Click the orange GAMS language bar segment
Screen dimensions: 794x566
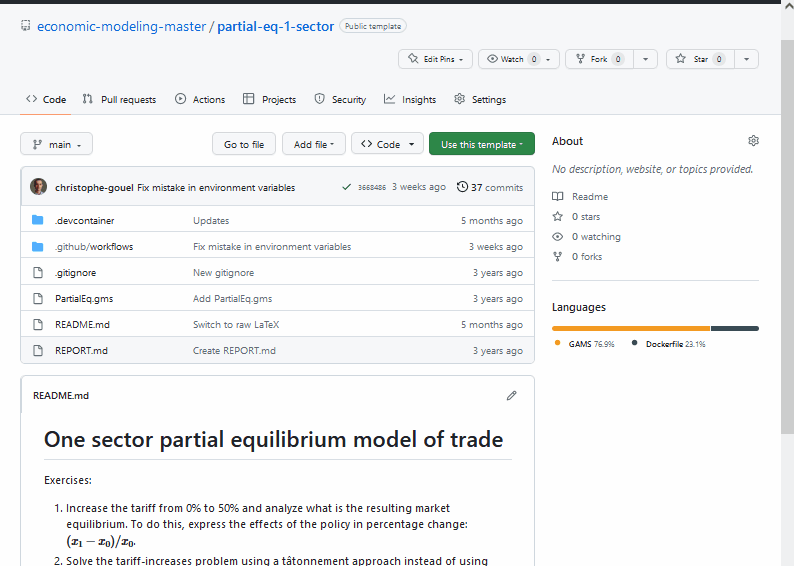631,329
